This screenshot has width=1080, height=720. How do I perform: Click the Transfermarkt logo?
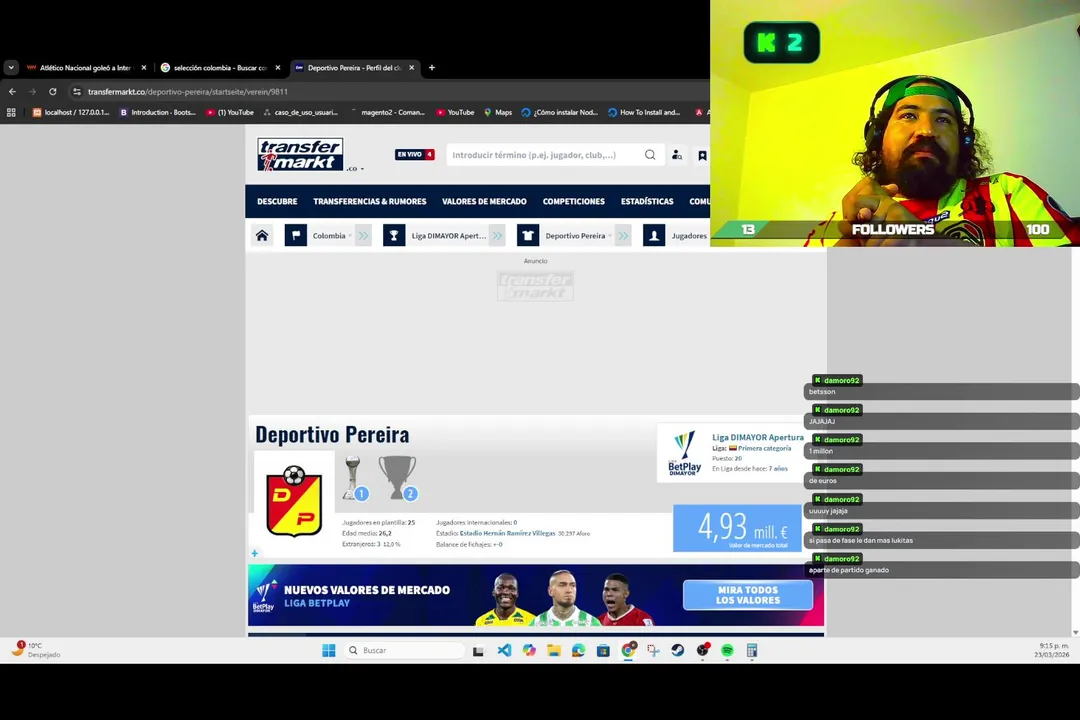pyautogui.click(x=300, y=154)
